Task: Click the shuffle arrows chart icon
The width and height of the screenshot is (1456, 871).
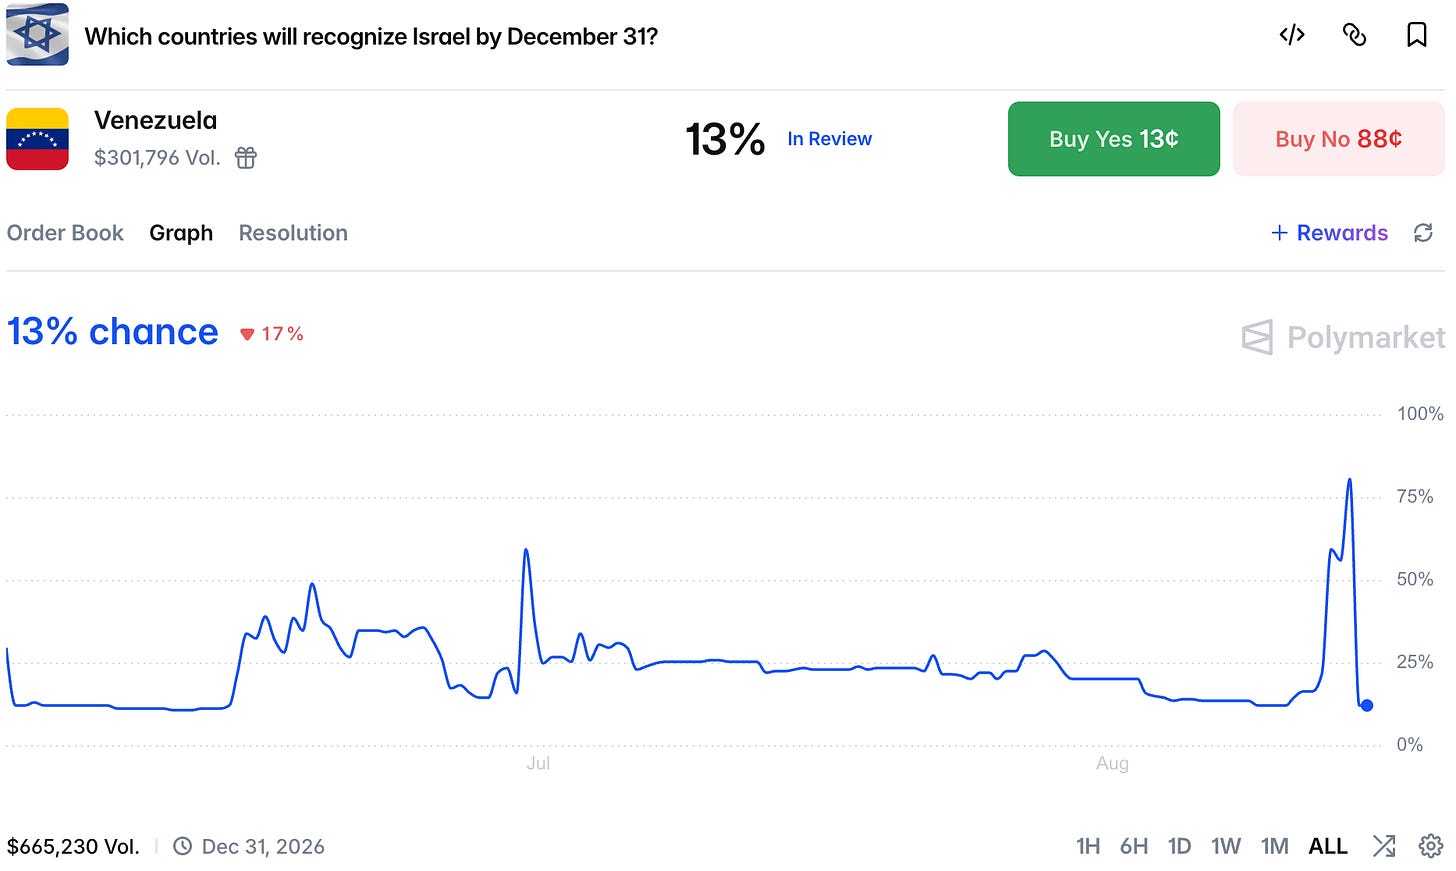Action: (1384, 846)
